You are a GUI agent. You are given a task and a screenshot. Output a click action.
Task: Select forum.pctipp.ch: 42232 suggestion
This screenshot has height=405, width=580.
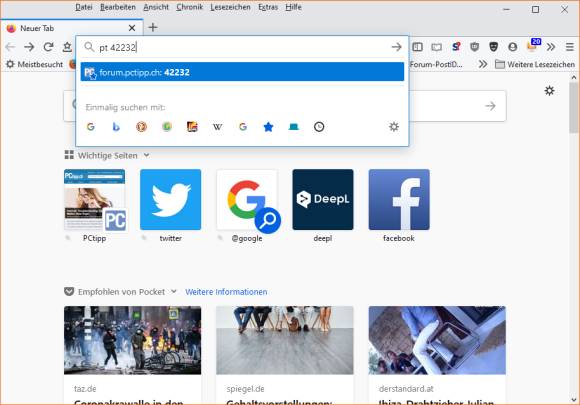pyautogui.click(x=242, y=72)
